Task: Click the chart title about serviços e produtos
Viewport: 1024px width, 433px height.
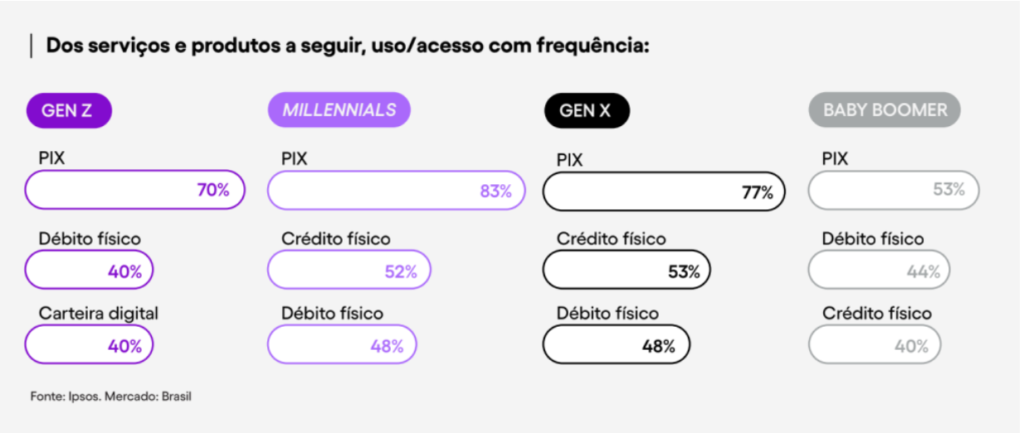Action: coord(347,46)
